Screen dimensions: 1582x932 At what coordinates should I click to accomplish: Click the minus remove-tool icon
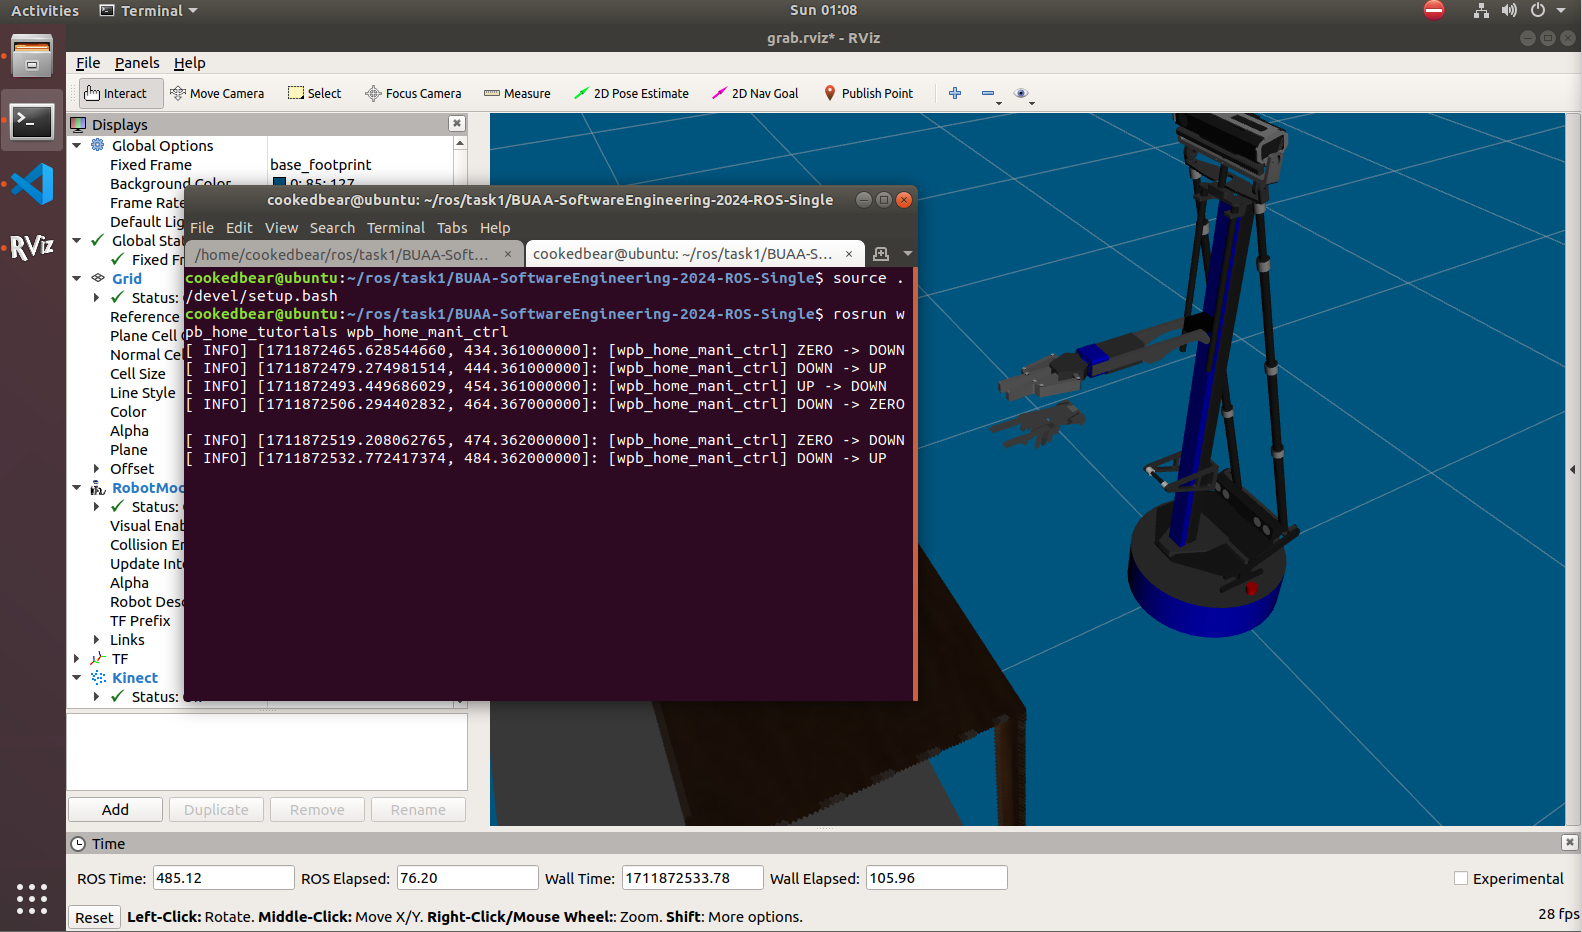click(989, 93)
